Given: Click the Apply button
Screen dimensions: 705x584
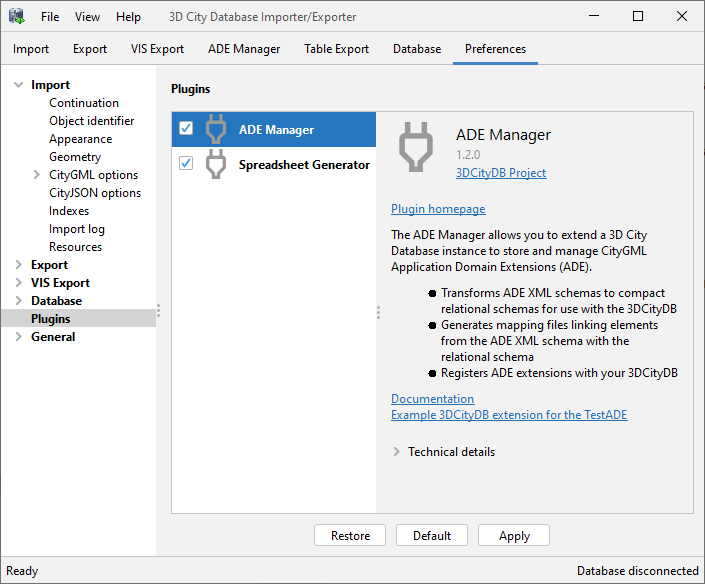Looking at the screenshot, I should pos(514,535).
